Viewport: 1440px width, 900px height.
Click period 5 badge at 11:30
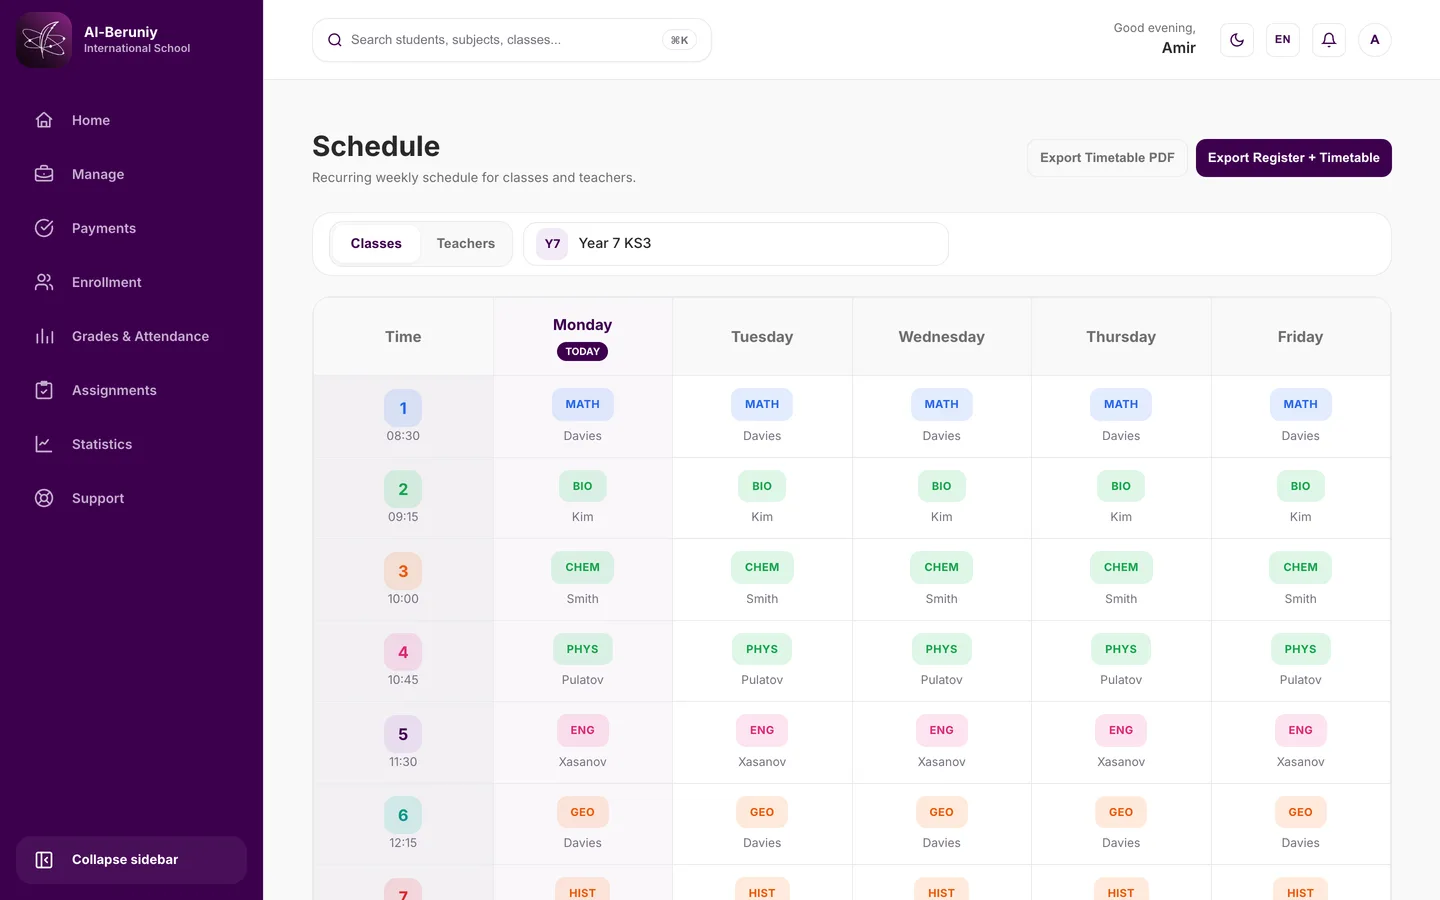coord(403,734)
